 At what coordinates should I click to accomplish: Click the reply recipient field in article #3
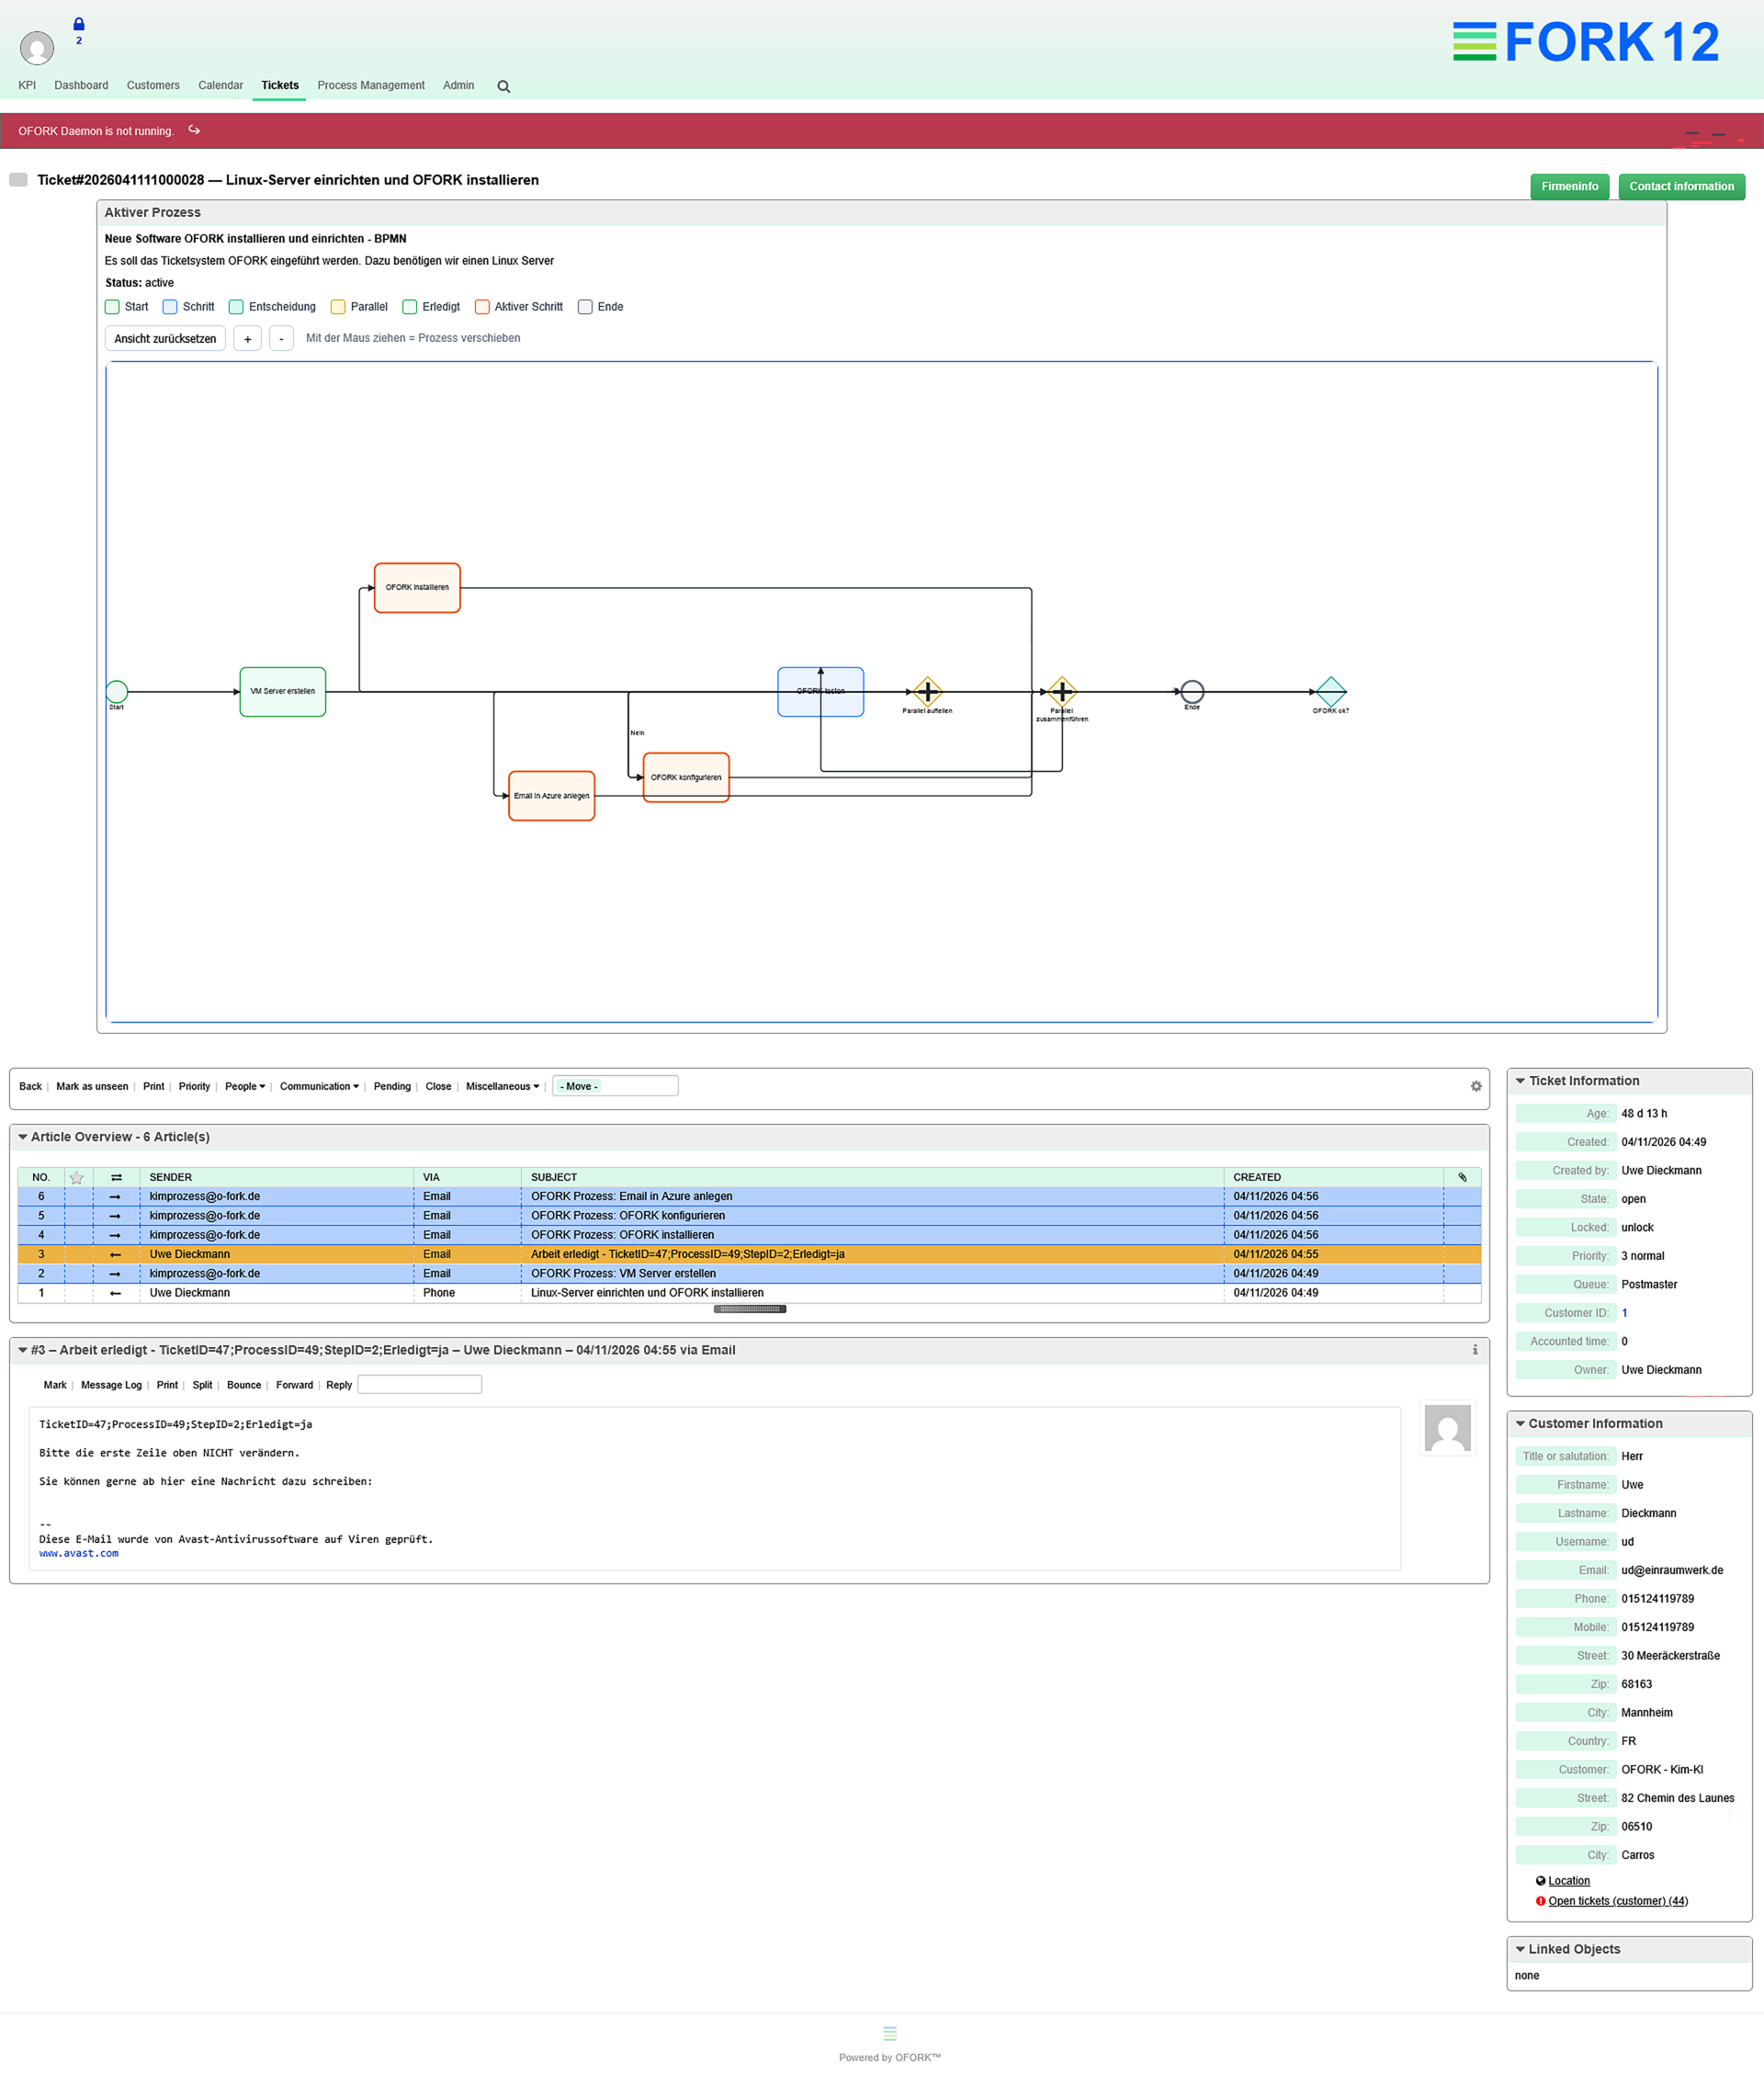[420, 1385]
